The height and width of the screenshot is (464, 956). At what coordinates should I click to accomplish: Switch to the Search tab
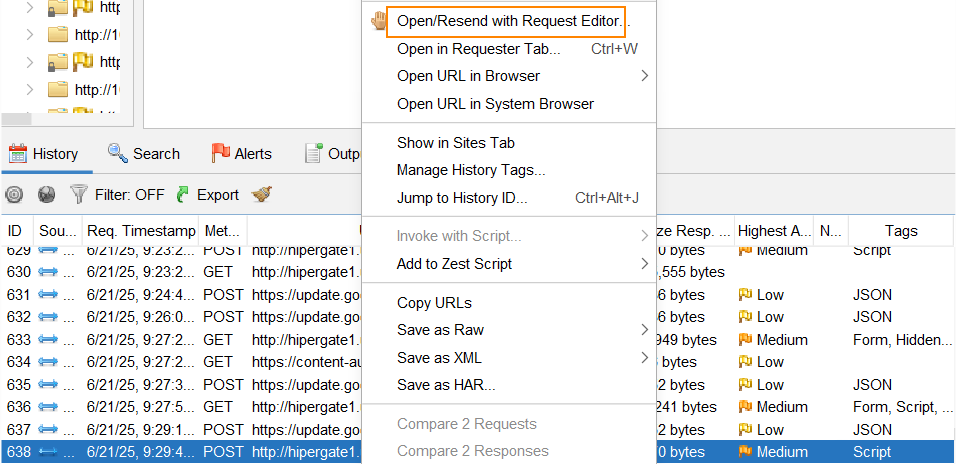coord(144,154)
